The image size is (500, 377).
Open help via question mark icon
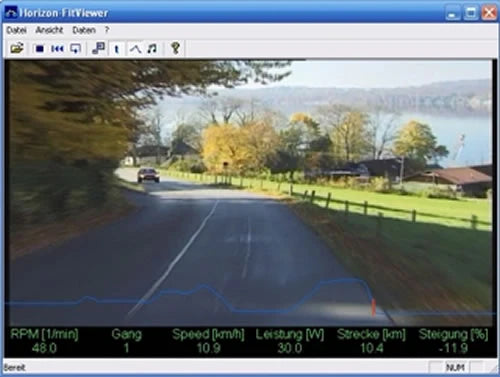176,49
